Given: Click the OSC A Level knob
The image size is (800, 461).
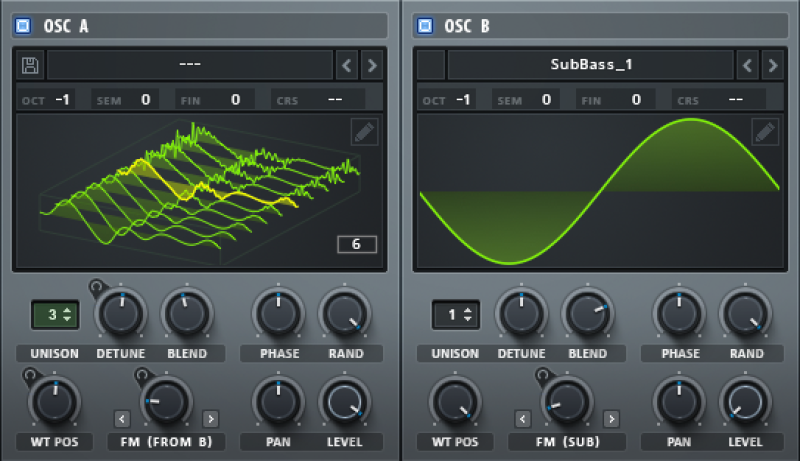Looking at the screenshot, I should pos(345,402).
